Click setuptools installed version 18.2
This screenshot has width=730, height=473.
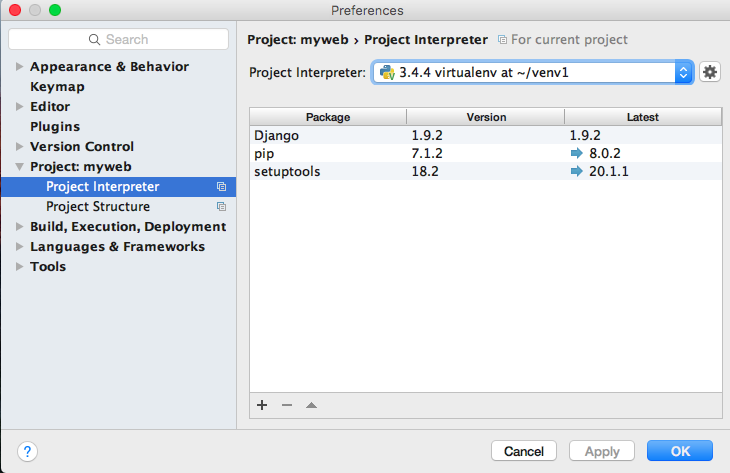425,171
